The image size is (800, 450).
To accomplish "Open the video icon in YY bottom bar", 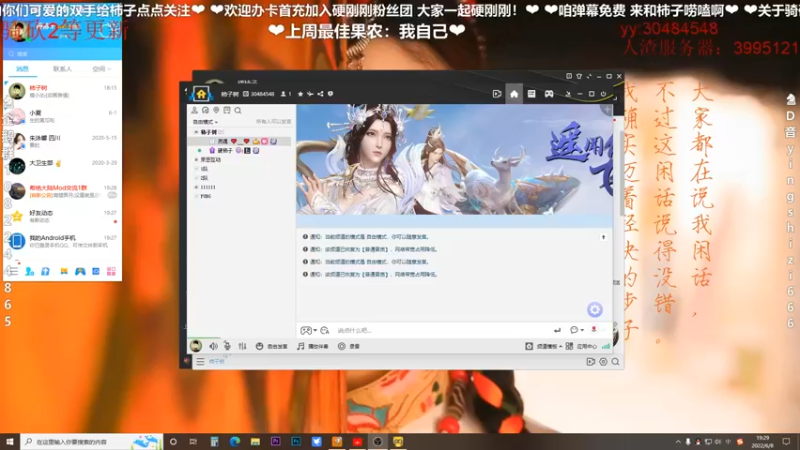I will (590, 362).
